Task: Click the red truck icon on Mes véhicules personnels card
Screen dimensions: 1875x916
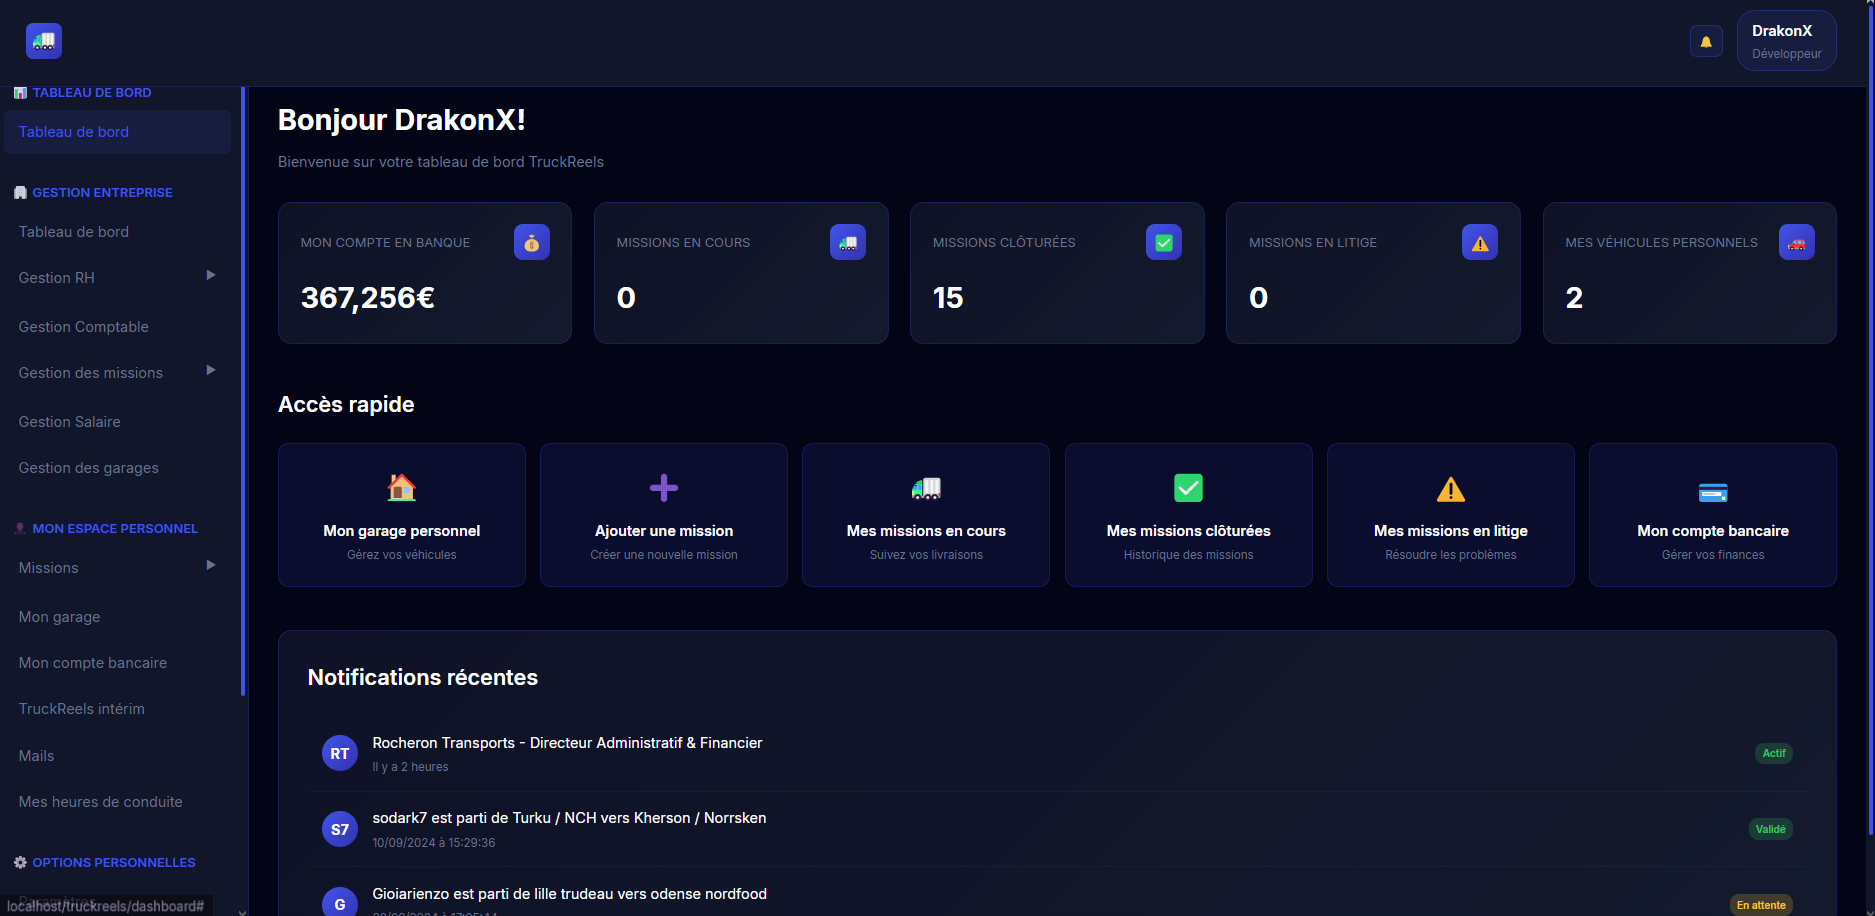Action: [x=1796, y=241]
